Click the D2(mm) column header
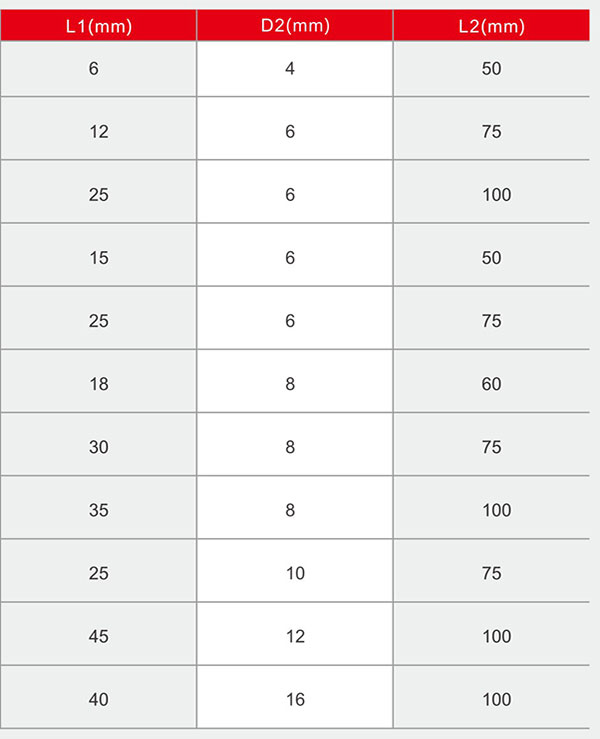This screenshot has width=600, height=739. tap(295, 25)
